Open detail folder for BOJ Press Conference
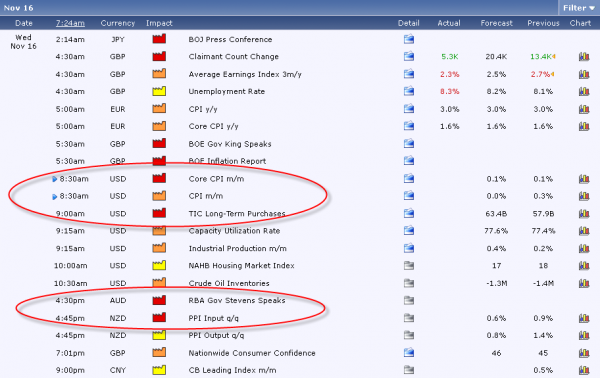600x378 pixels. click(x=409, y=39)
